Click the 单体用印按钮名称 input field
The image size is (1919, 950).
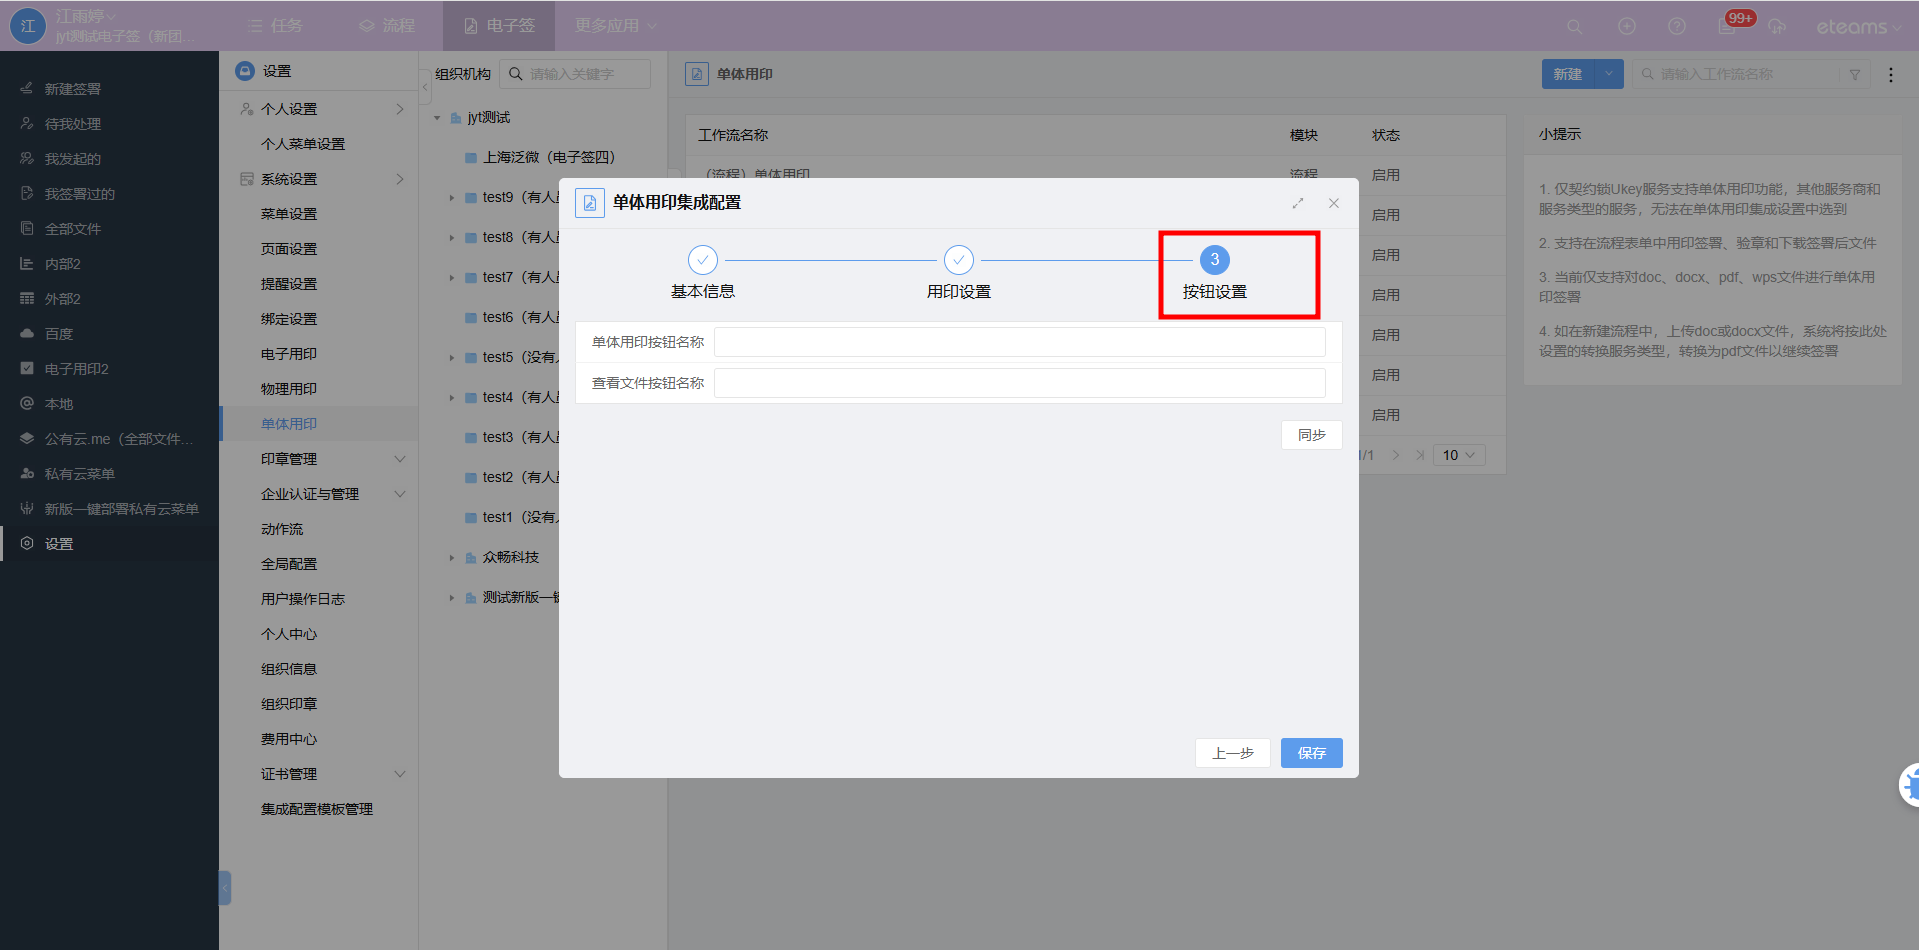pos(1019,342)
